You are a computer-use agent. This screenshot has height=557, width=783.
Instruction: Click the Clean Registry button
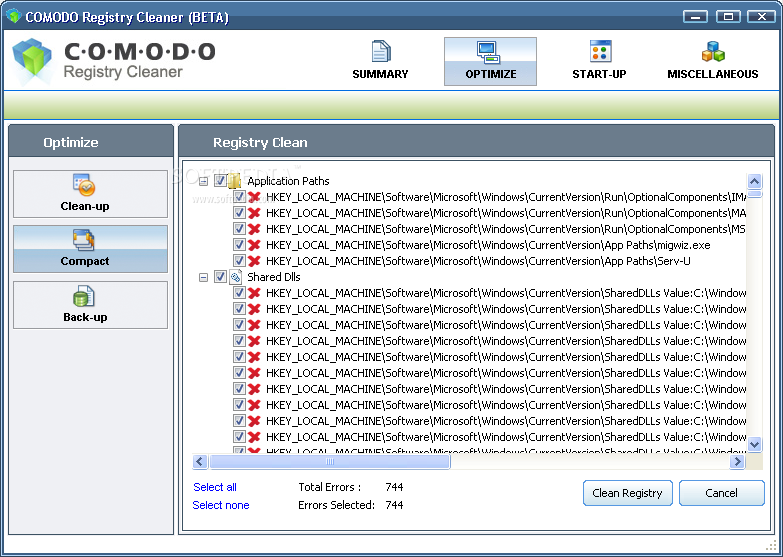pyautogui.click(x=628, y=493)
